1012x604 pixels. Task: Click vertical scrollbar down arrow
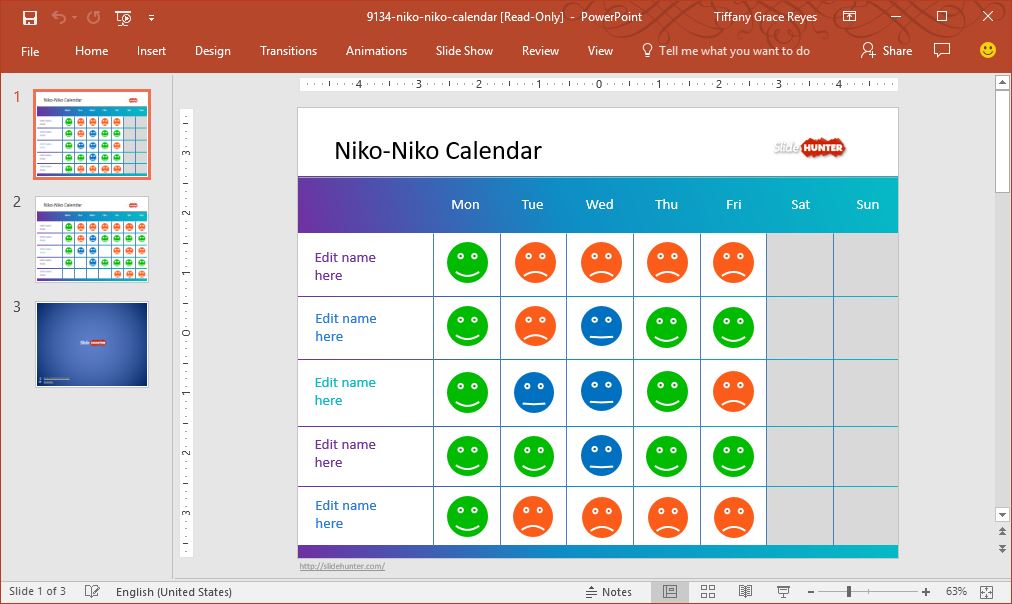tap(1002, 514)
